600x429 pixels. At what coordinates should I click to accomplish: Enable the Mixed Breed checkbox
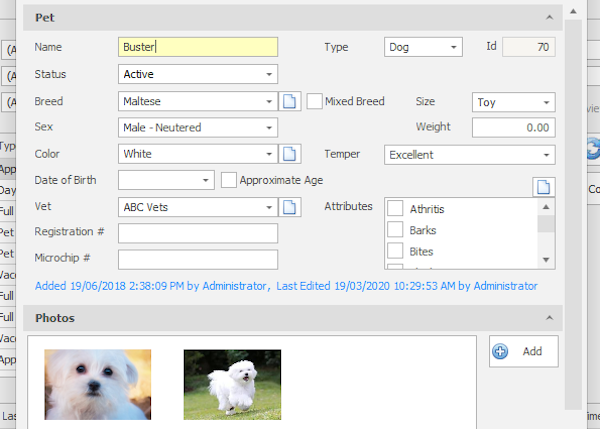pos(315,101)
